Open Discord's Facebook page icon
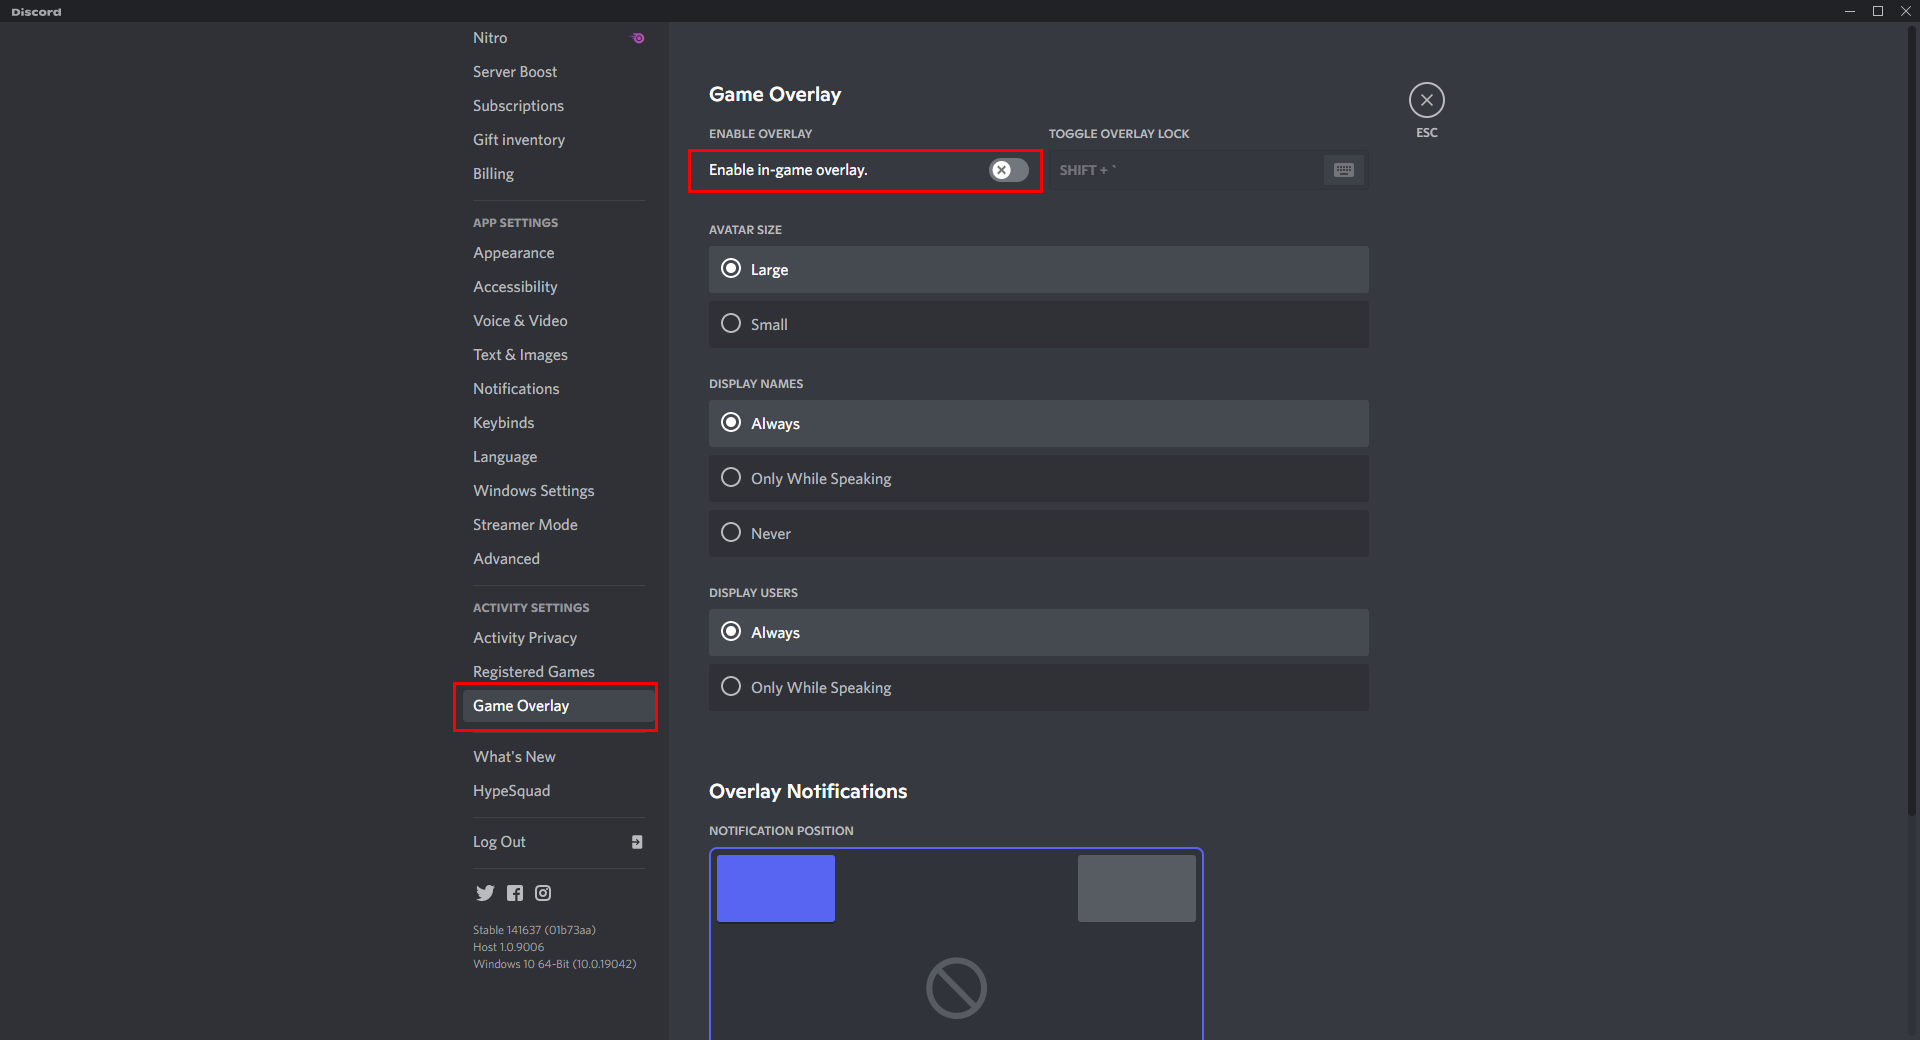The width and height of the screenshot is (1920, 1040). point(515,893)
